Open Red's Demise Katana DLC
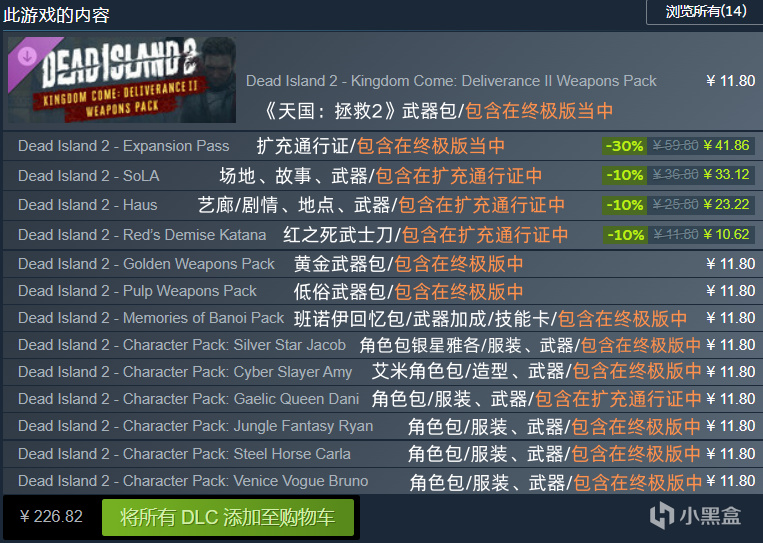The height and width of the screenshot is (543, 763). pos(142,235)
